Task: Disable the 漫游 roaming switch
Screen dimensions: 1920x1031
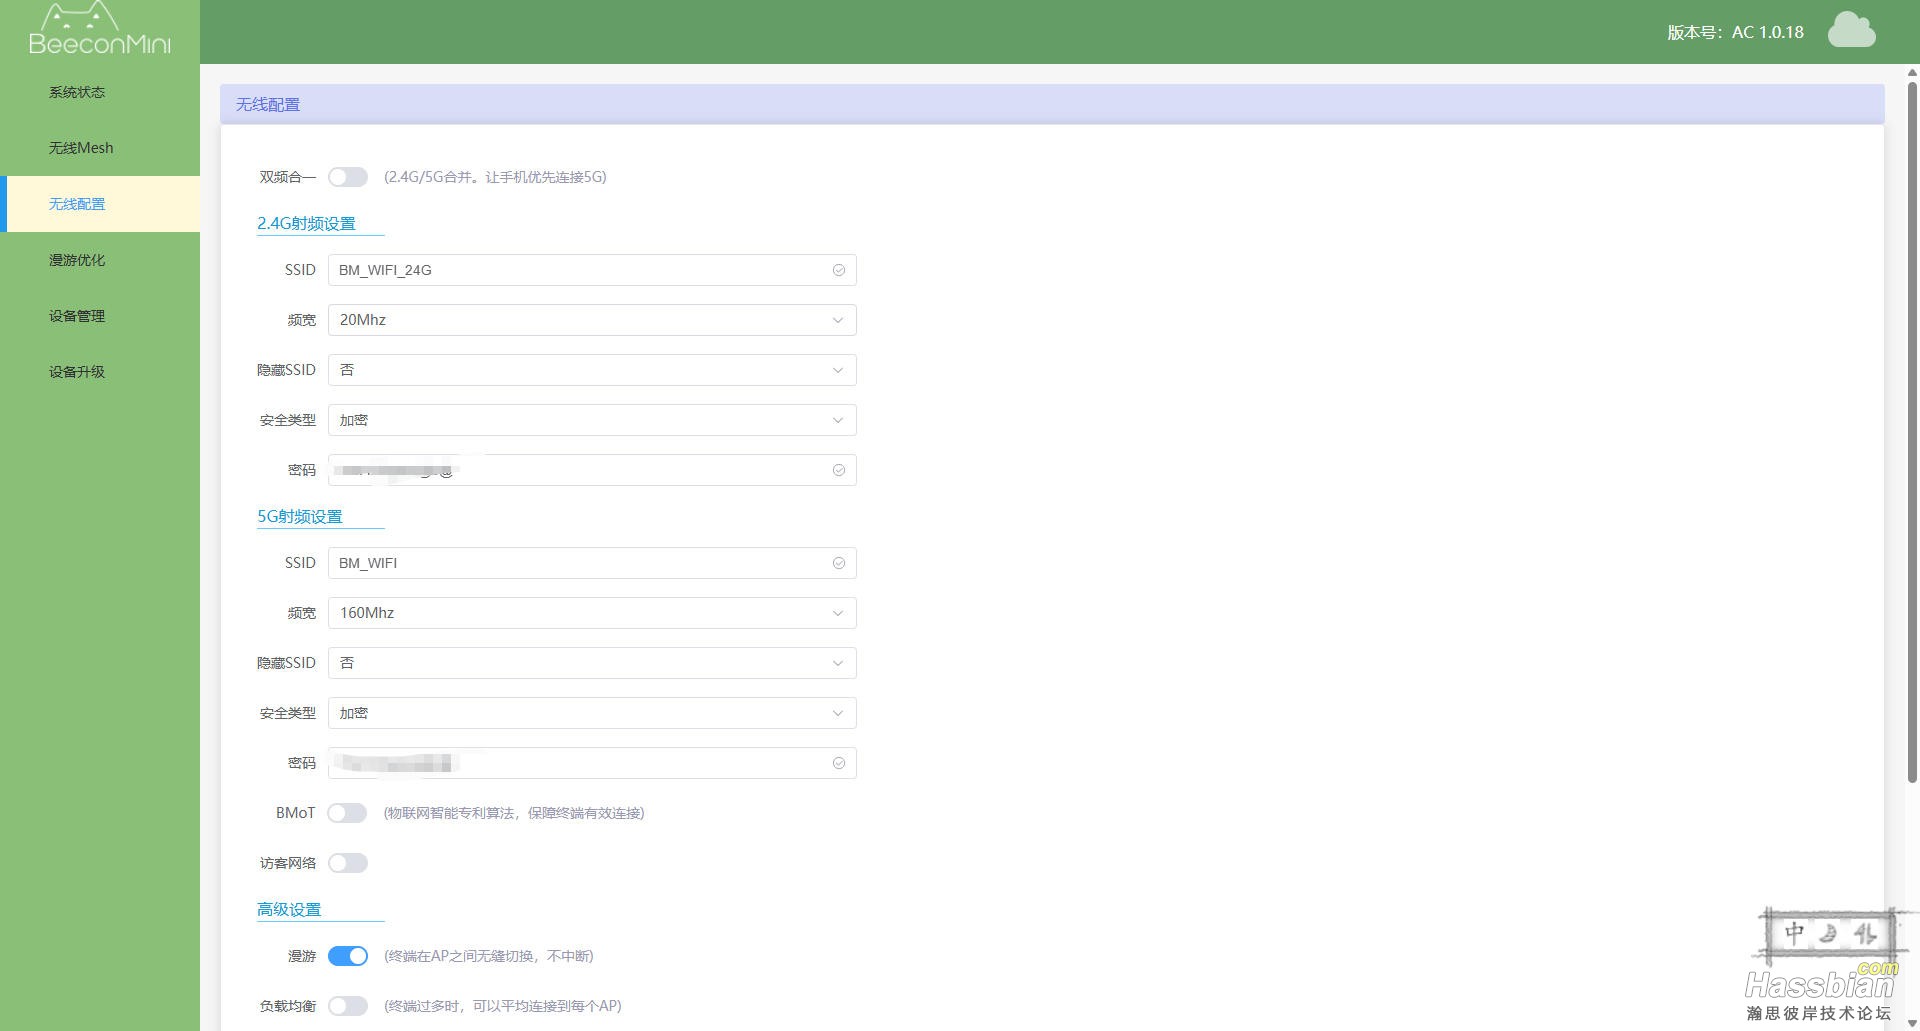Action: click(348, 956)
